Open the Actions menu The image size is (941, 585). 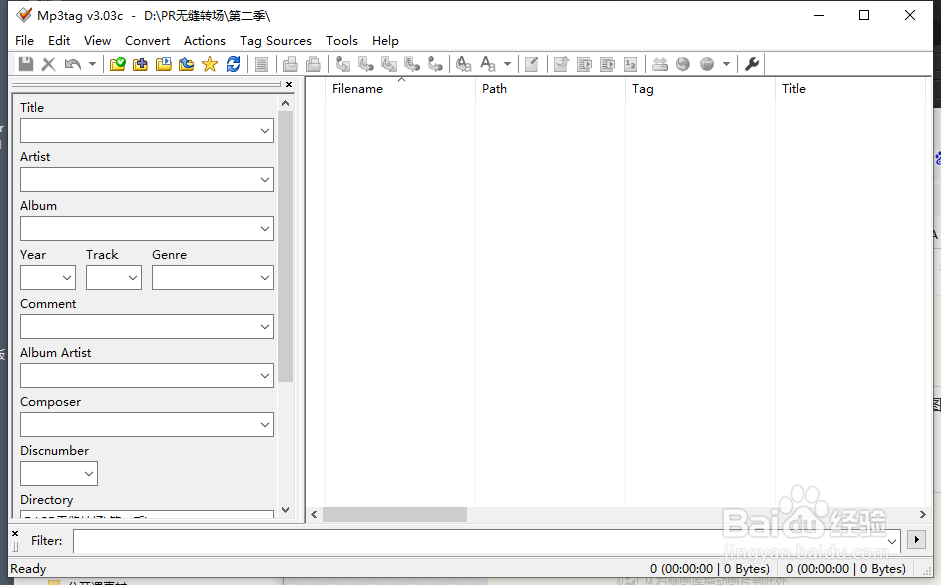pos(205,40)
